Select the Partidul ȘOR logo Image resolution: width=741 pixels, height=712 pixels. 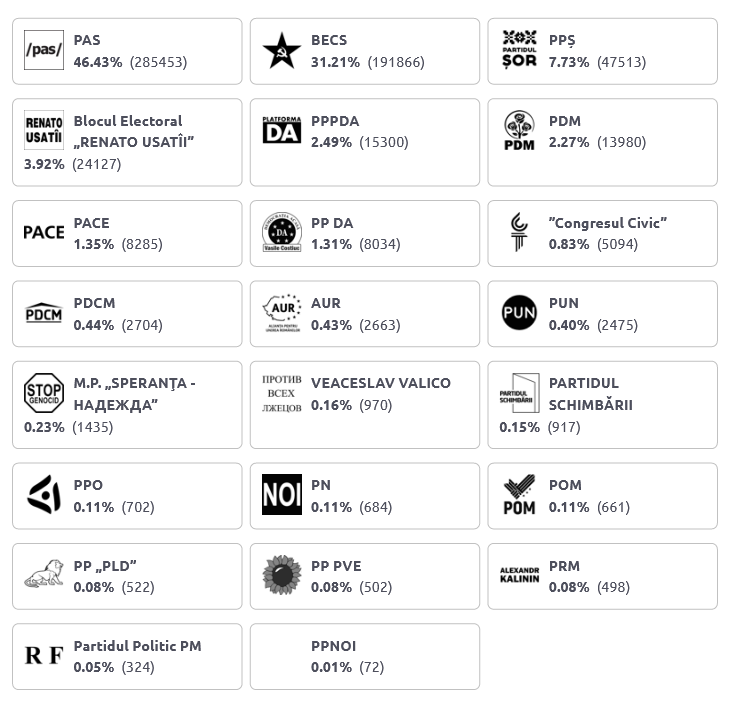point(519,50)
